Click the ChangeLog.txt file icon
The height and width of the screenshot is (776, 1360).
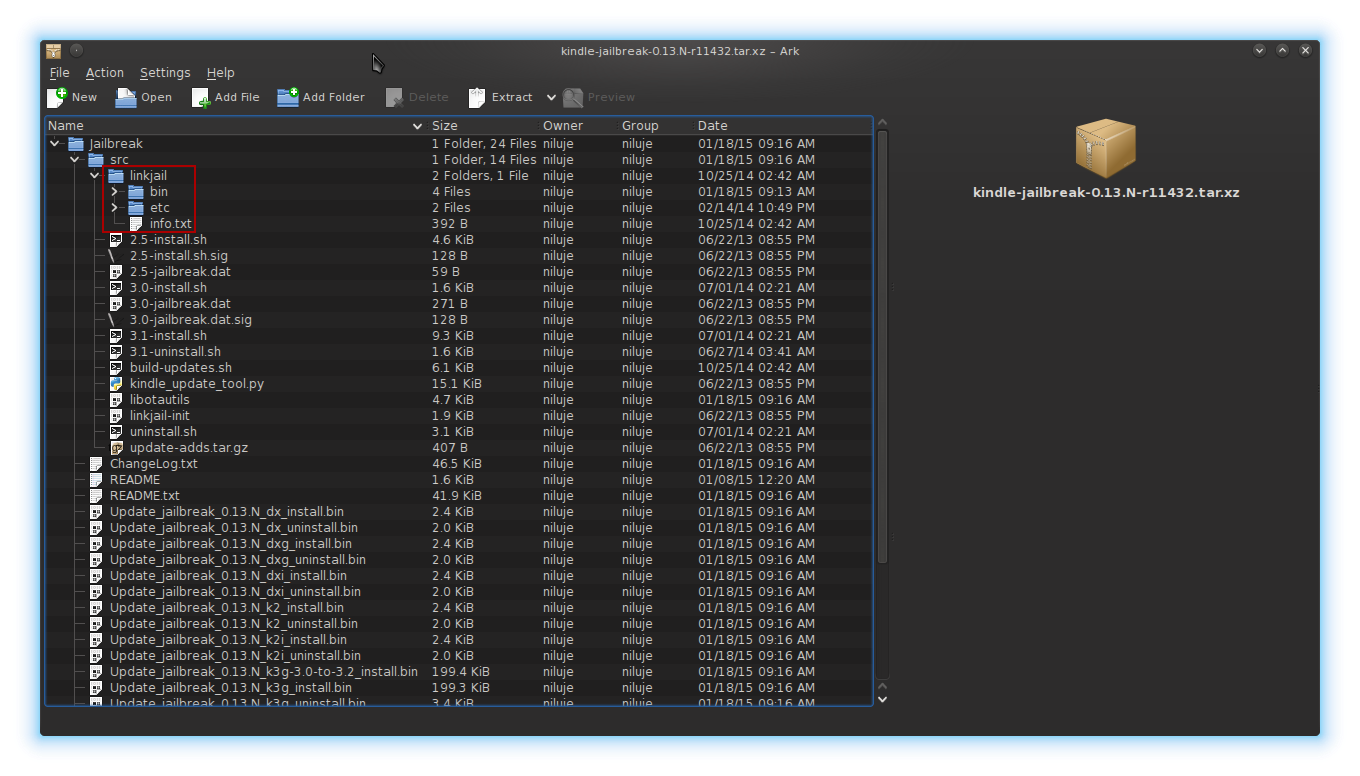pos(96,464)
